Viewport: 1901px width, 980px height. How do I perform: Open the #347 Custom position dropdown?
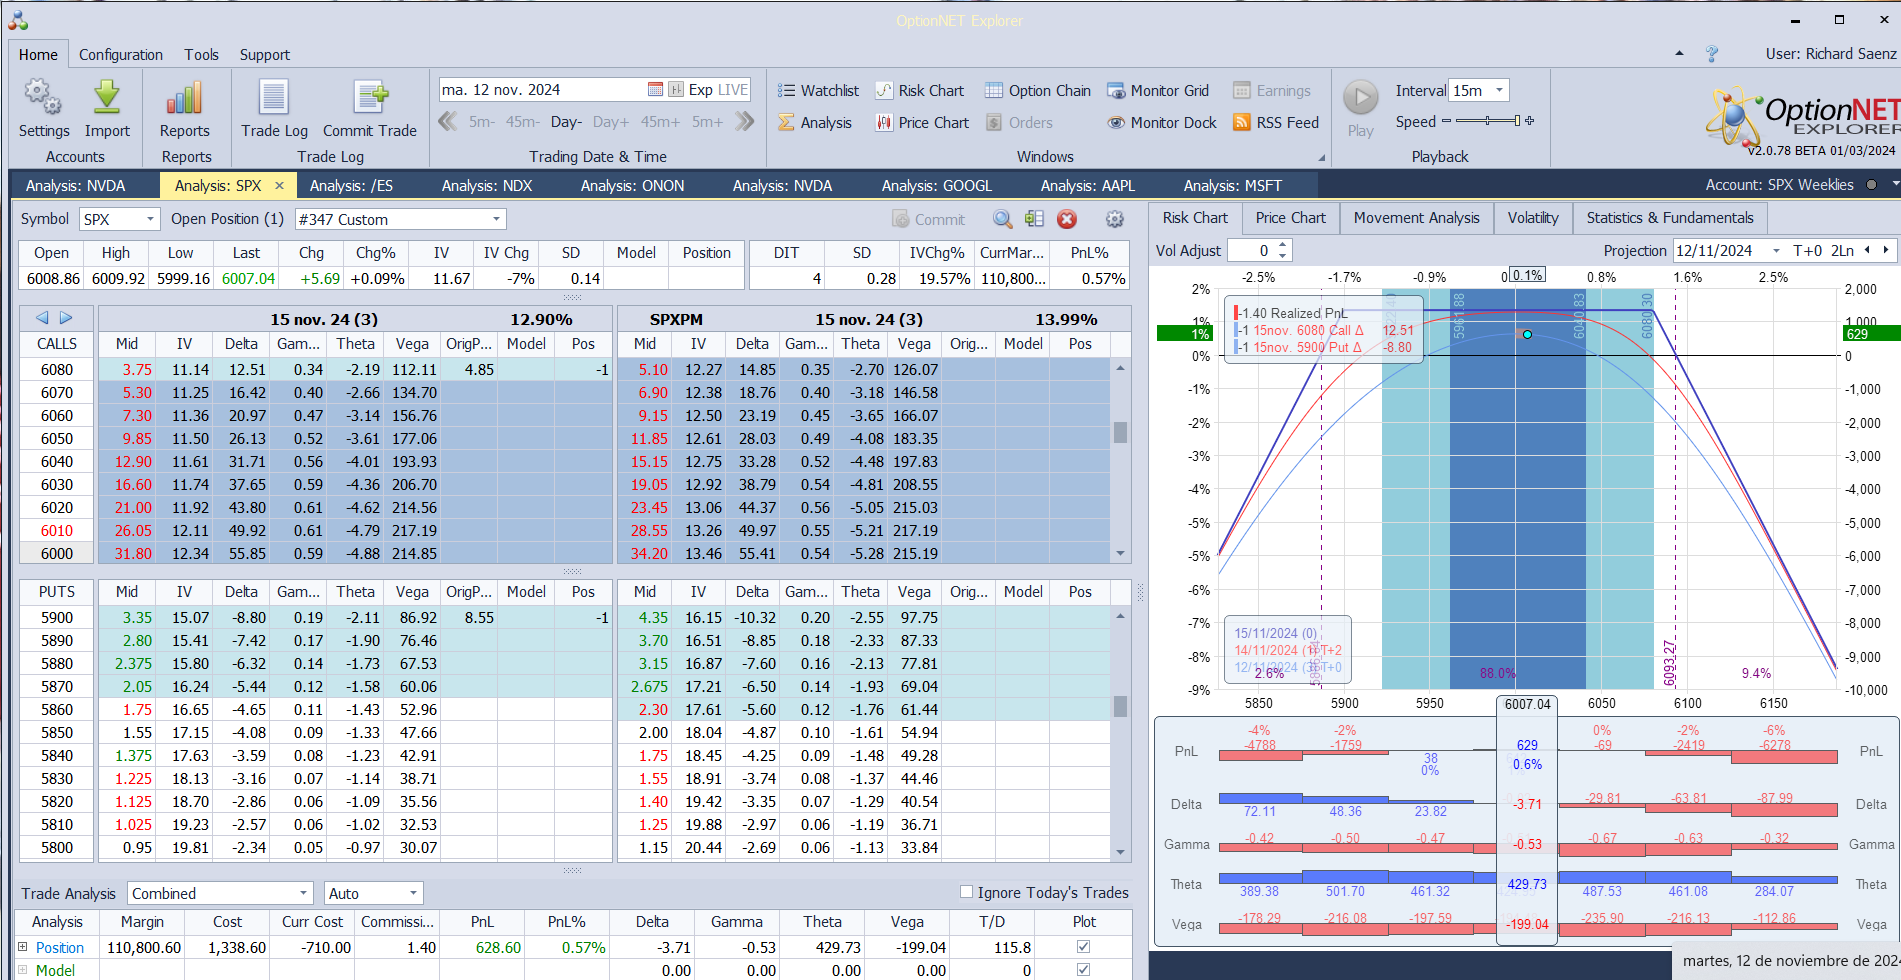[496, 219]
